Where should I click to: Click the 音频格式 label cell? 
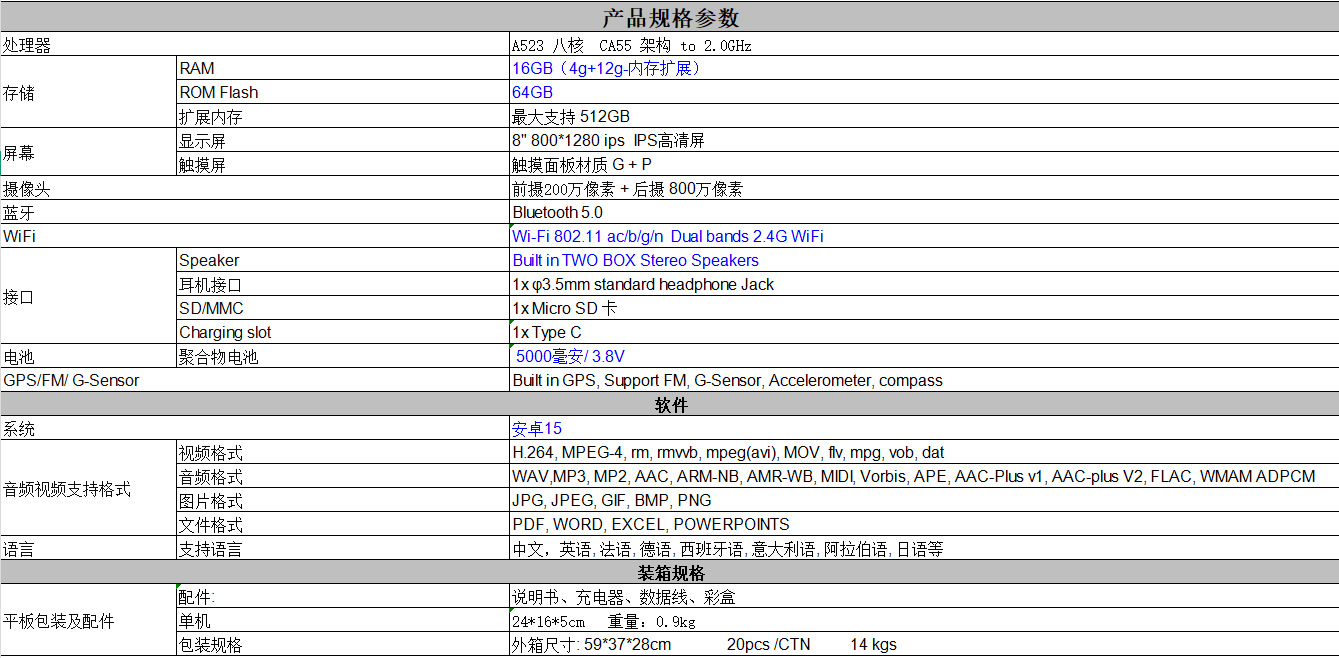[x=343, y=477]
